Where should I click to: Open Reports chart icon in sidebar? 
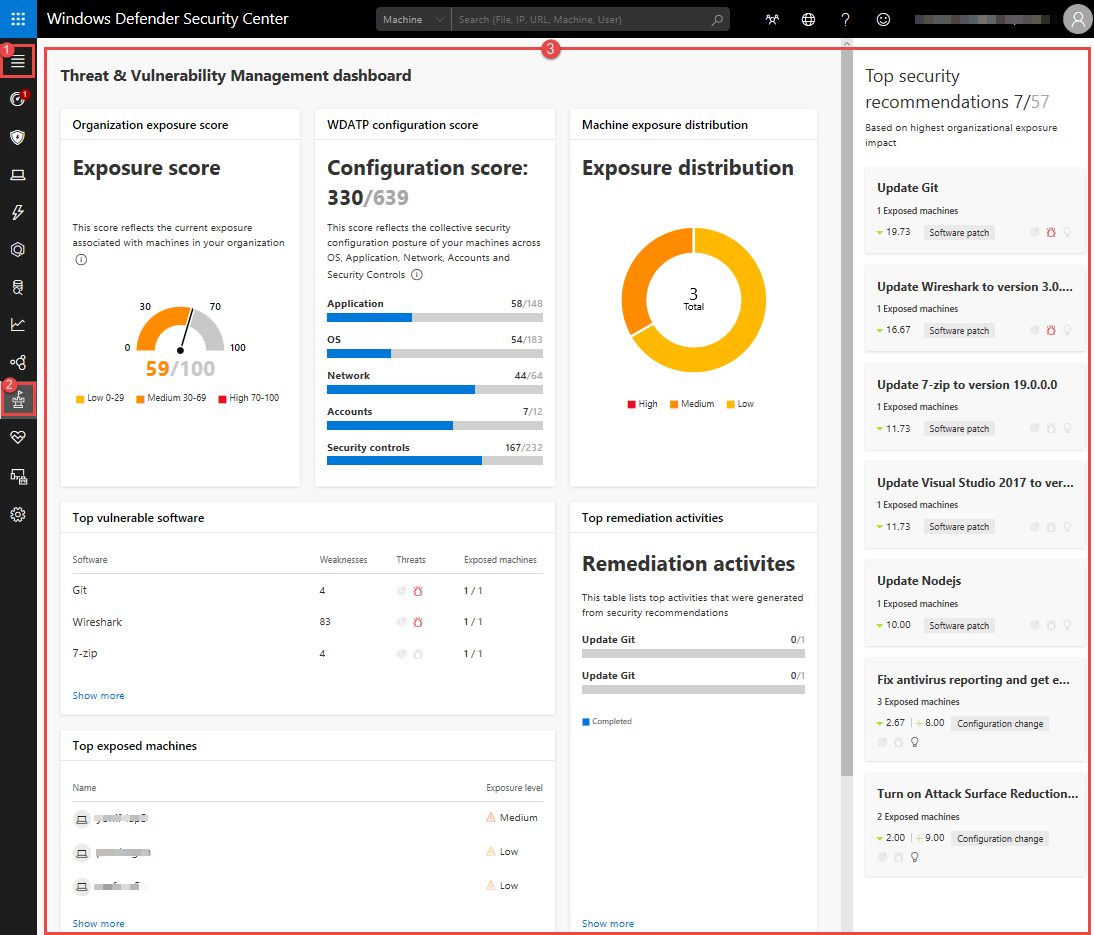[x=18, y=324]
